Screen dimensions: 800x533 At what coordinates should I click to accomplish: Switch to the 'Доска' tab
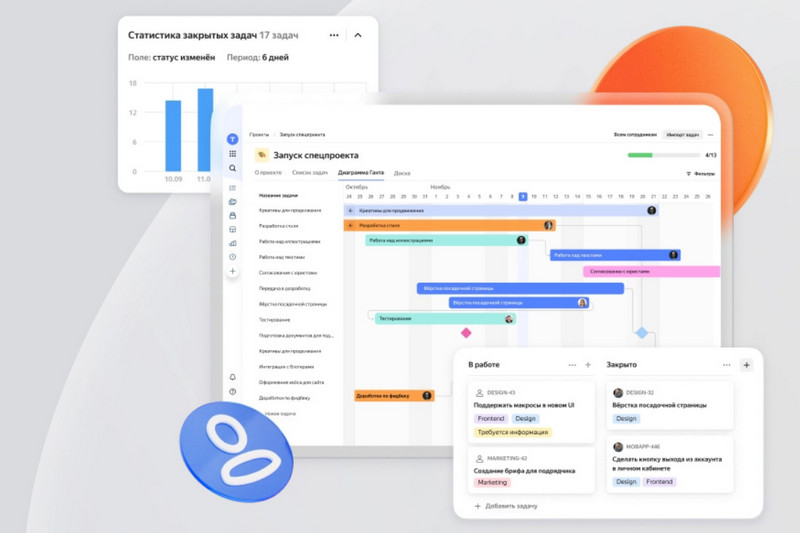[402, 173]
